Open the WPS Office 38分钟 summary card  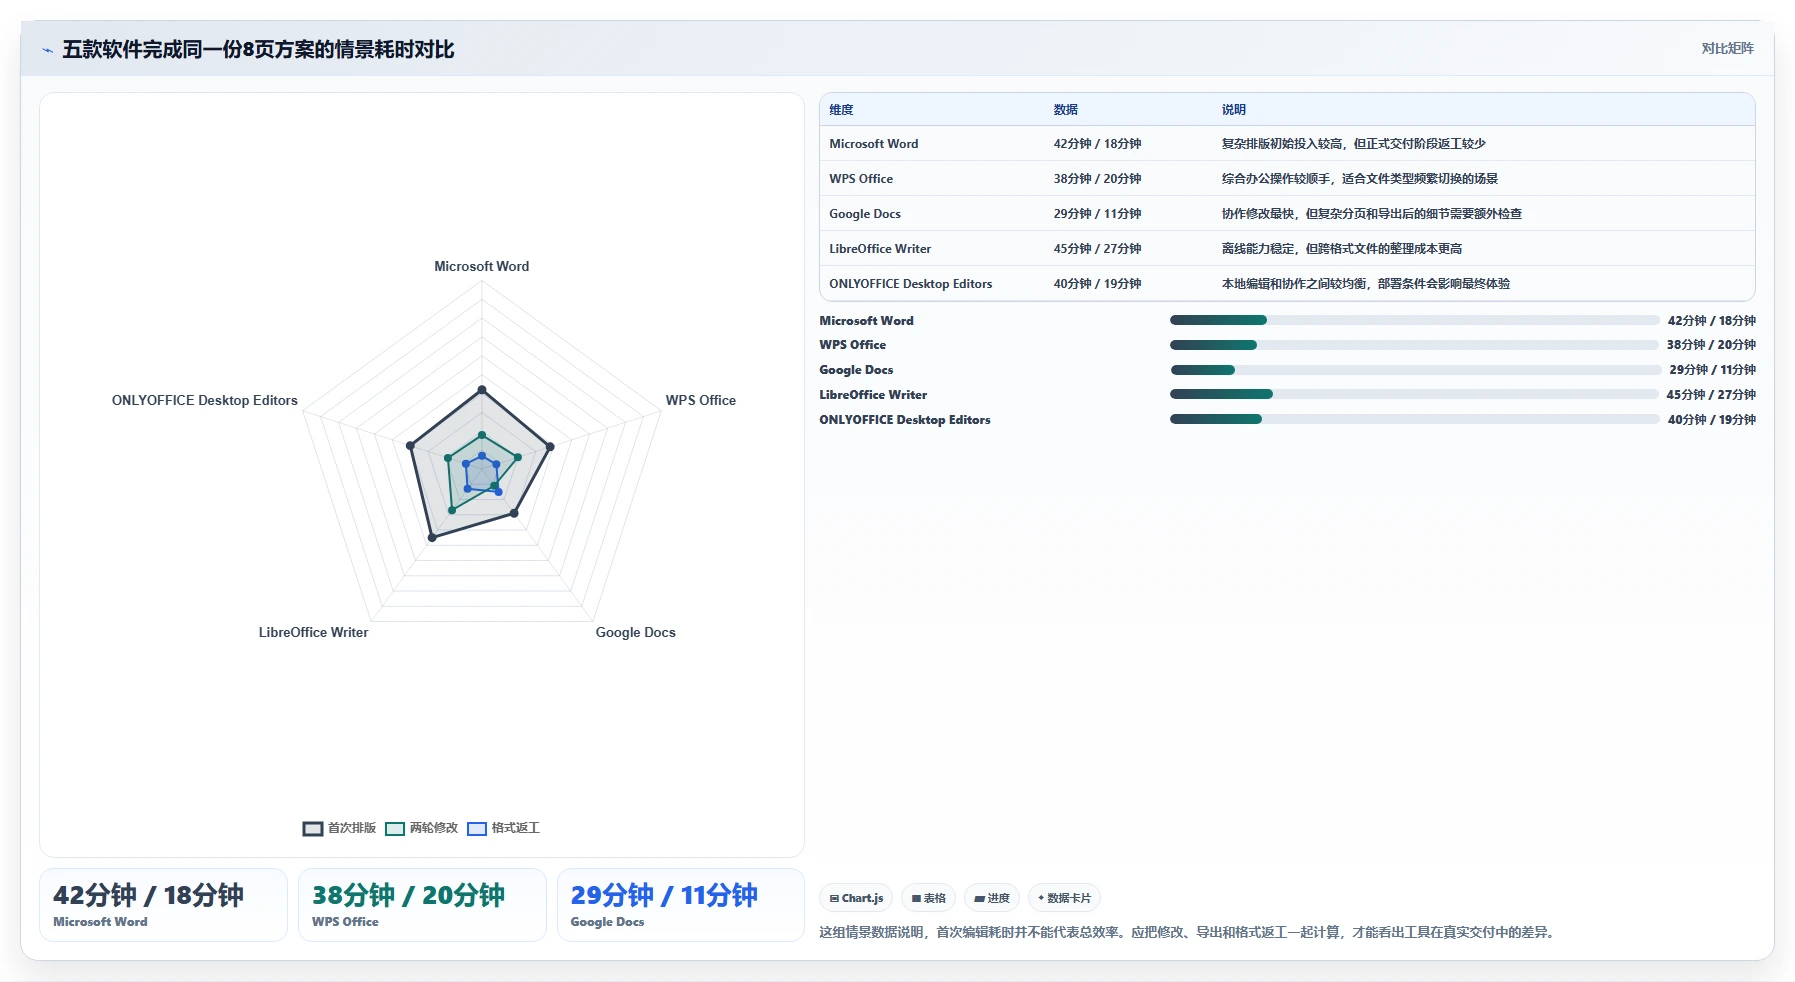(x=422, y=905)
